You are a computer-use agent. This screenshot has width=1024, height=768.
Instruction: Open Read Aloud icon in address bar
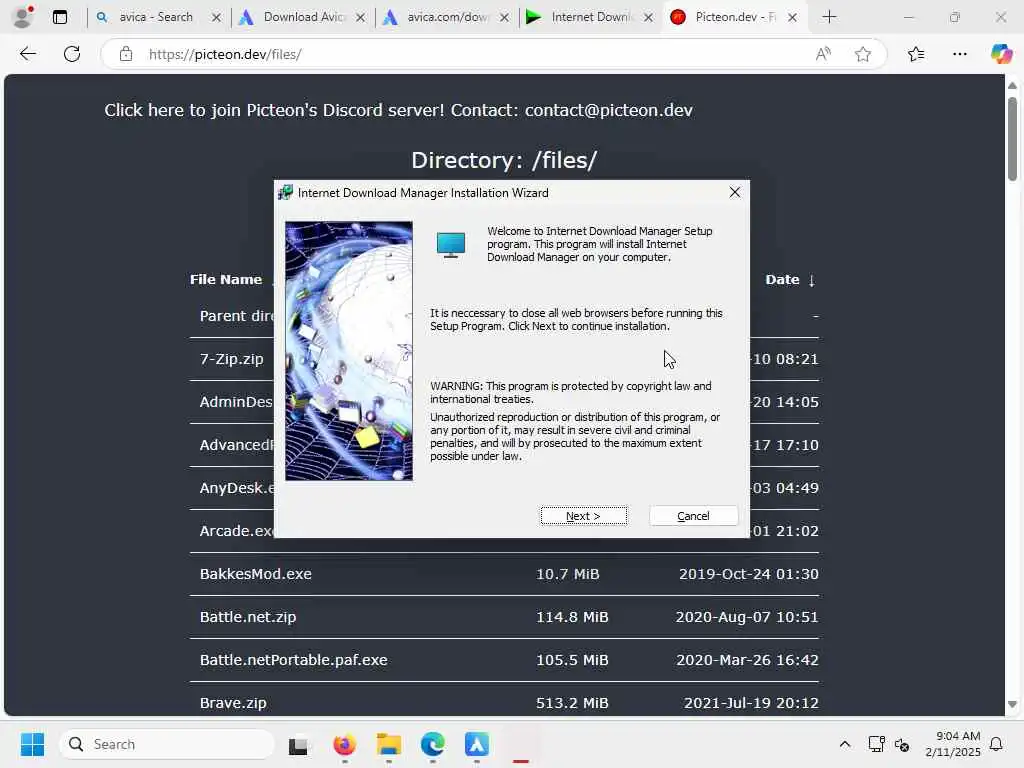pos(823,54)
